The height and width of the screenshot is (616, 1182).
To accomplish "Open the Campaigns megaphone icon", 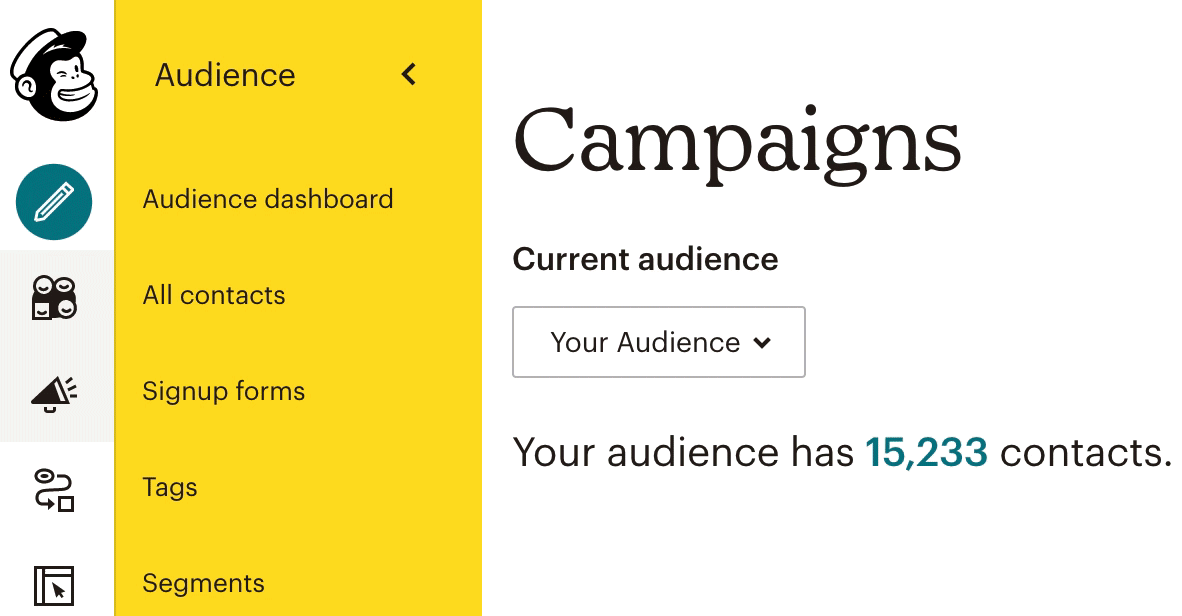I will pyautogui.click(x=54, y=393).
